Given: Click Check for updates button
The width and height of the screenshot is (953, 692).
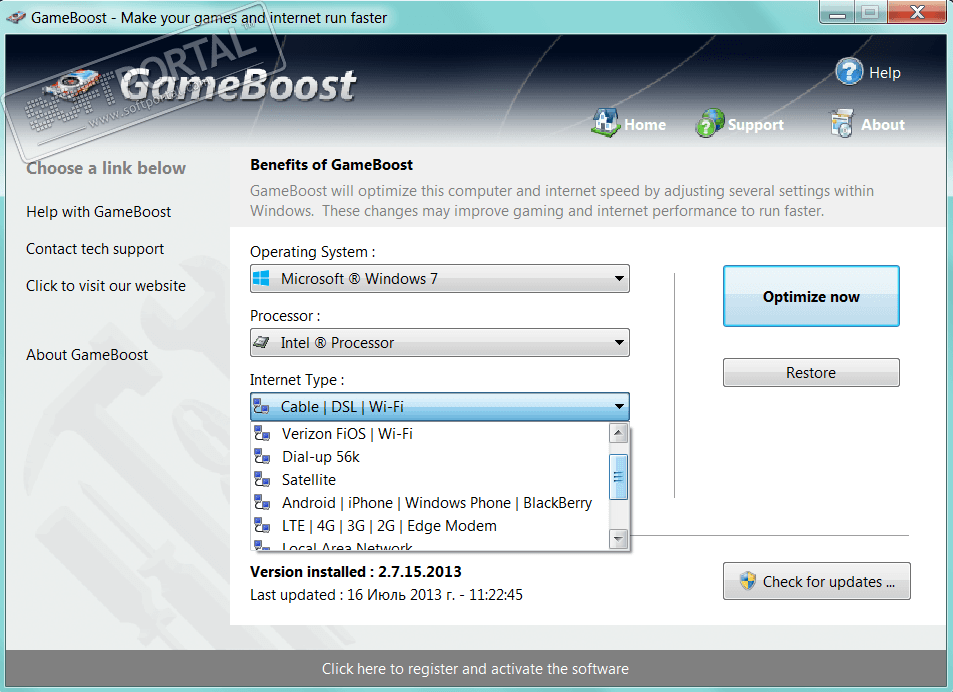Looking at the screenshot, I should tap(816, 581).
